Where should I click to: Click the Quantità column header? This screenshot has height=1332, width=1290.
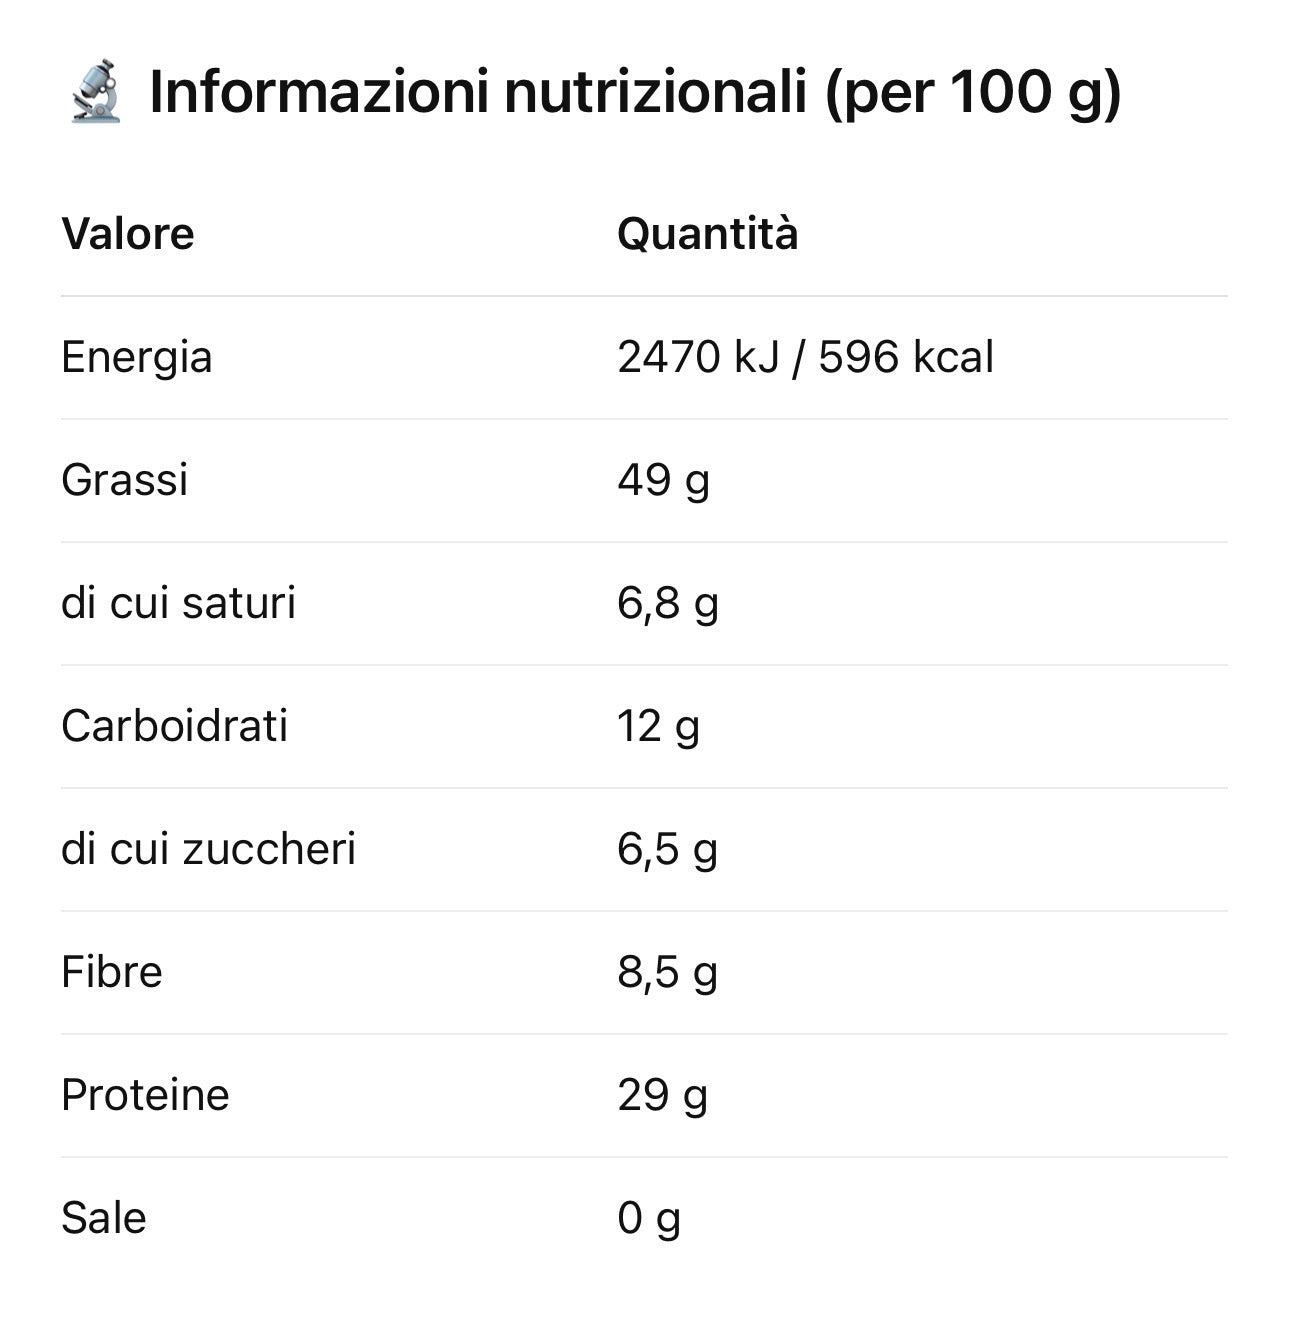point(707,234)
